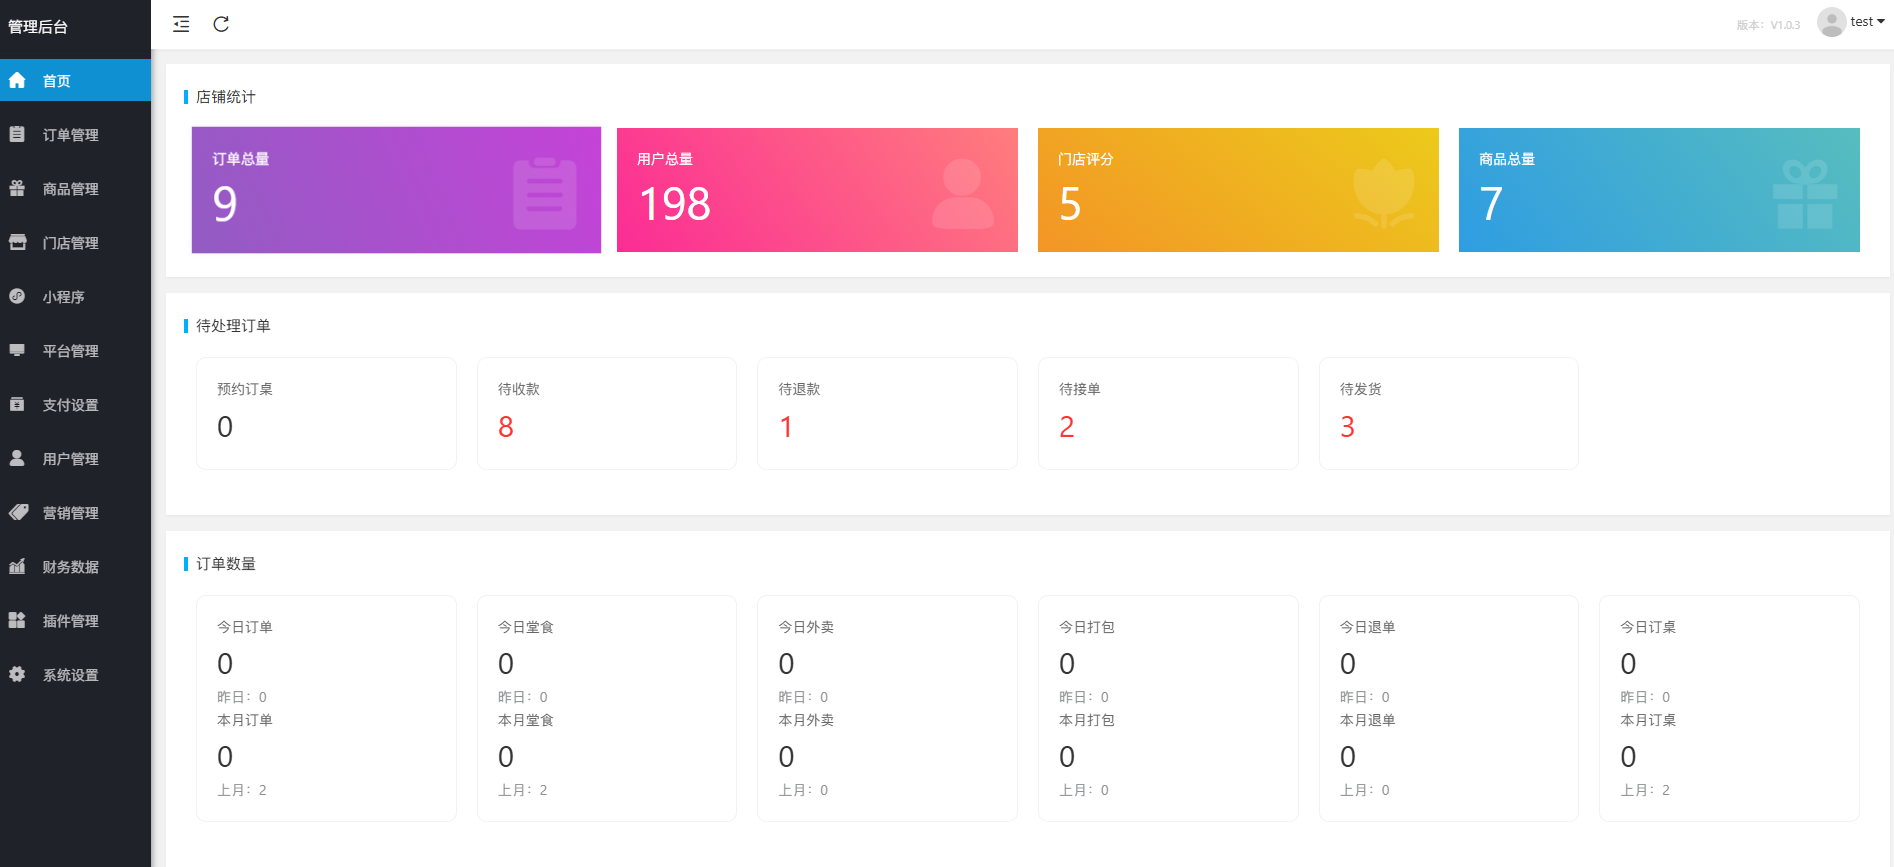Click the user avatar in top right
Image resolution: width=1894 pixels, height=867 pixels.
coord(1831,22)
